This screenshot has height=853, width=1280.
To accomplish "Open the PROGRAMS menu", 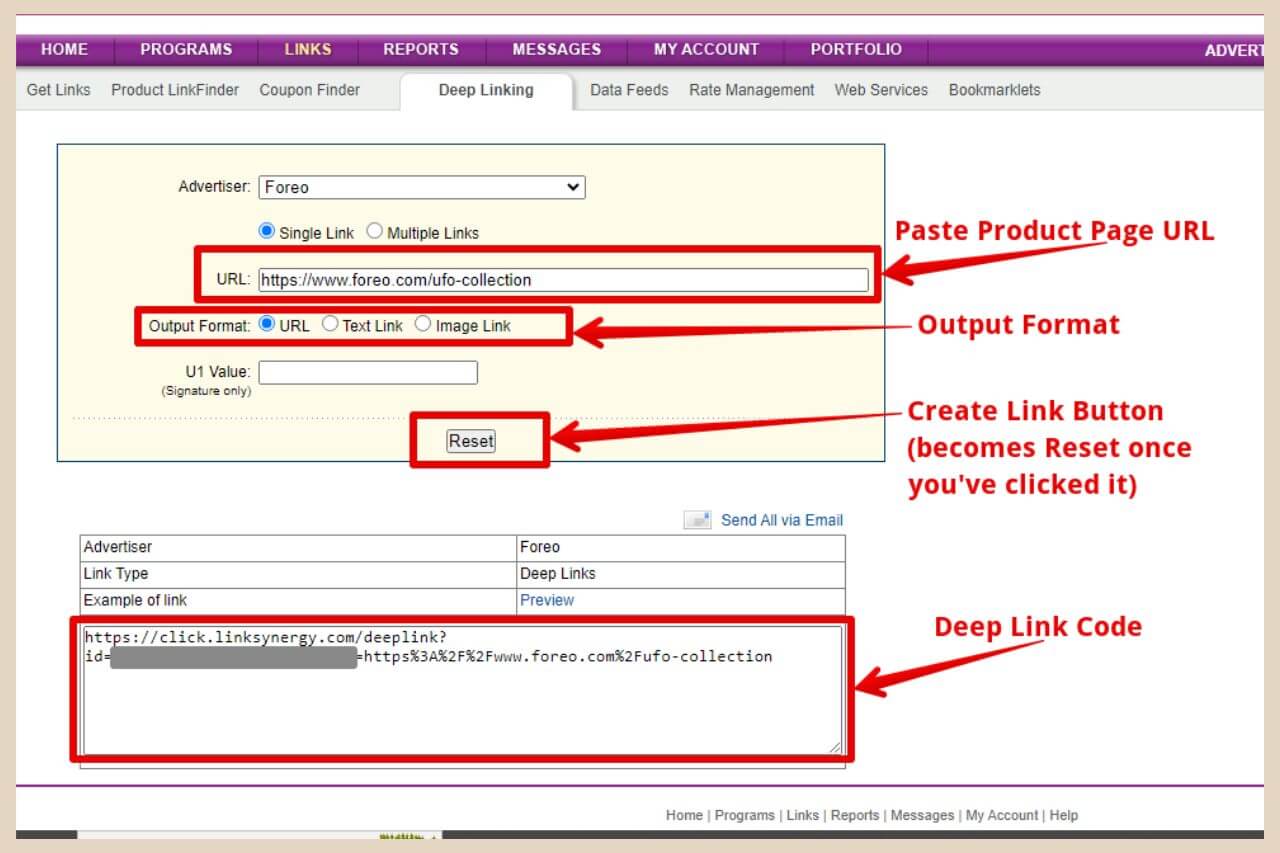I will 186,49.
